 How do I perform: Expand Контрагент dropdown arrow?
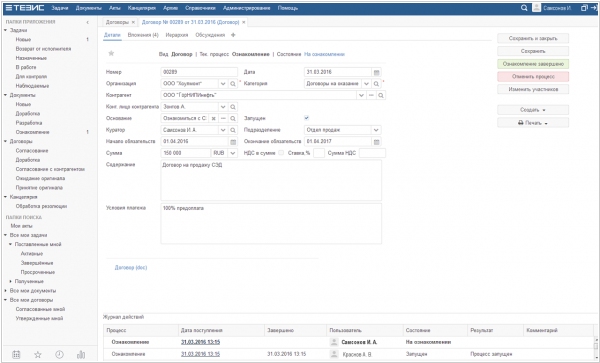[x=361, y=95]
